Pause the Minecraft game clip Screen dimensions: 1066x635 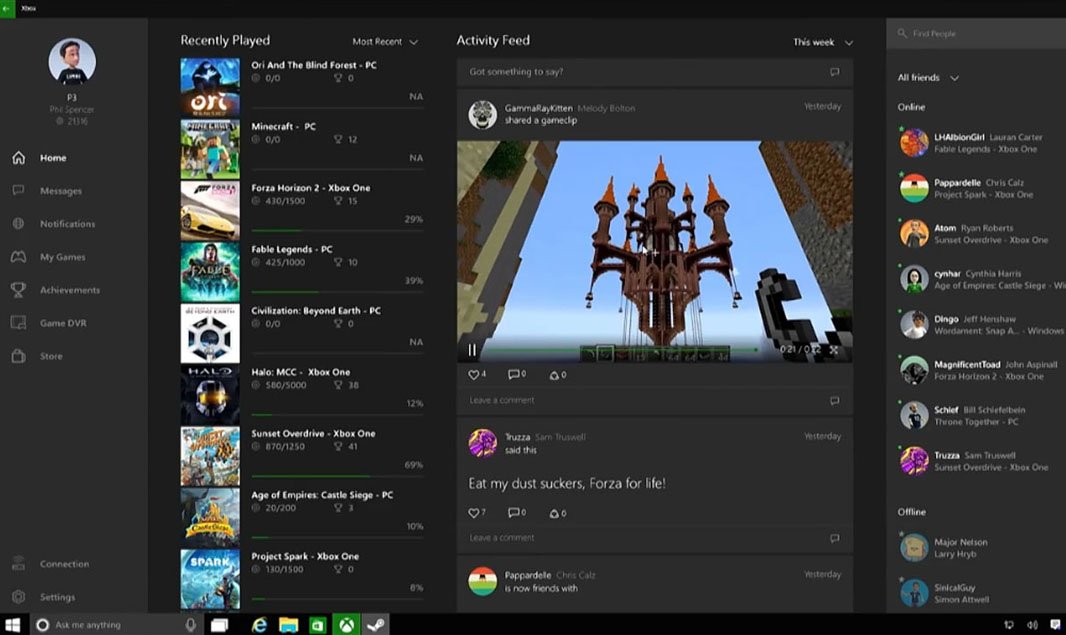pyautogui.click(x=472, y=350)
